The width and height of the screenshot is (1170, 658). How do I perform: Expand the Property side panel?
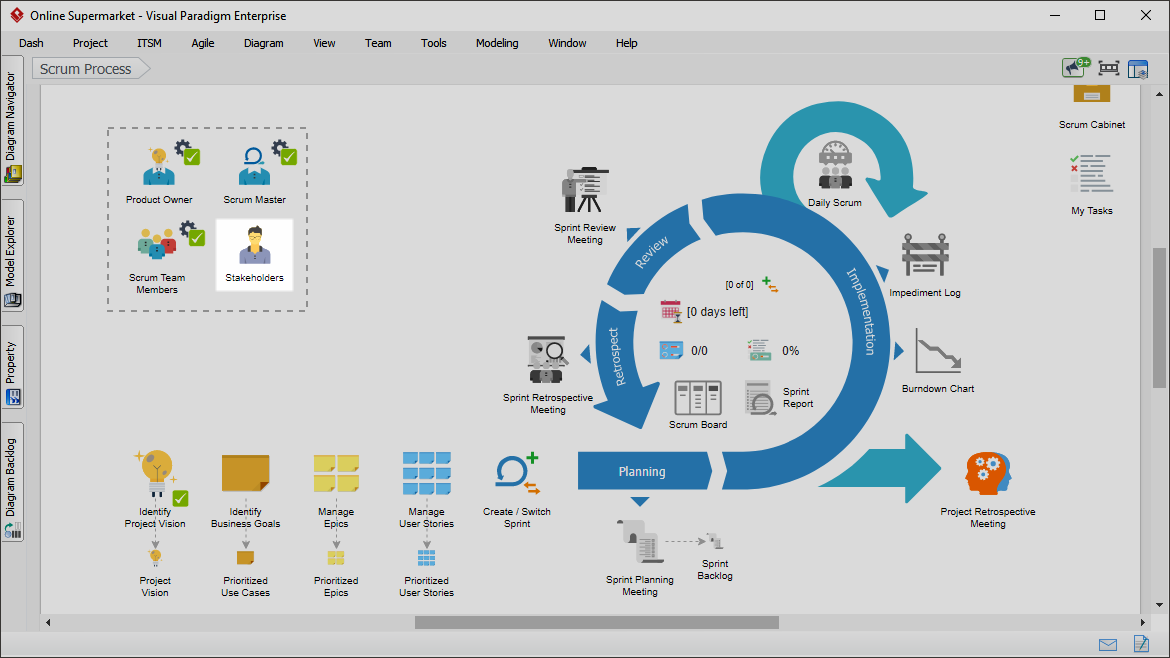pos(12,366)
